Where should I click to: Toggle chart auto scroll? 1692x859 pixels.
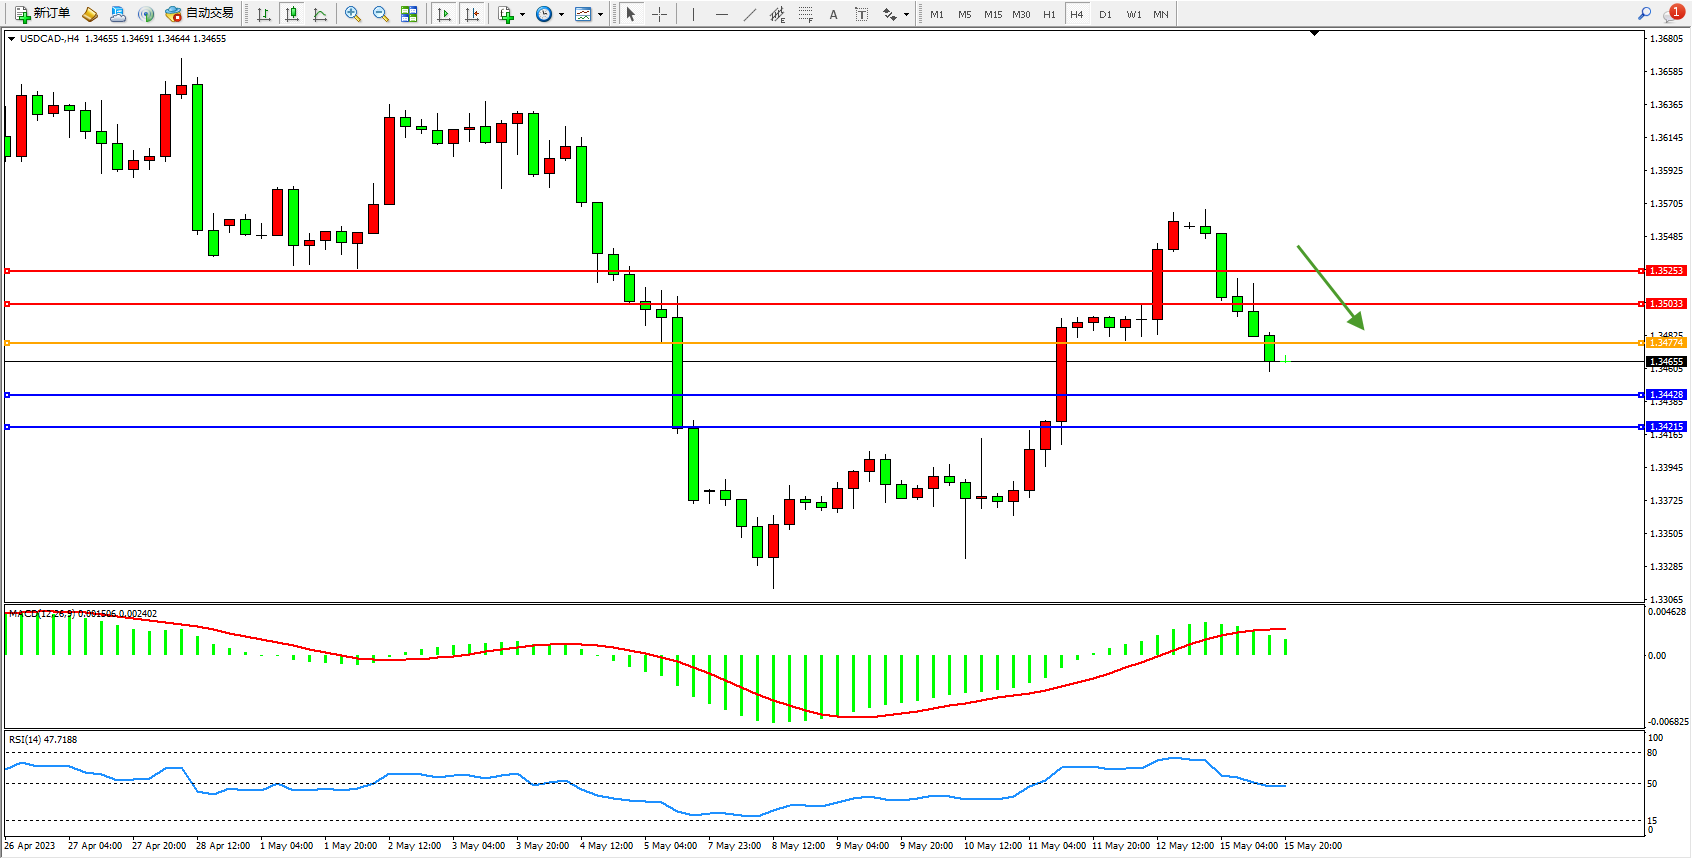pyautogui.click(x=444, y=14)
